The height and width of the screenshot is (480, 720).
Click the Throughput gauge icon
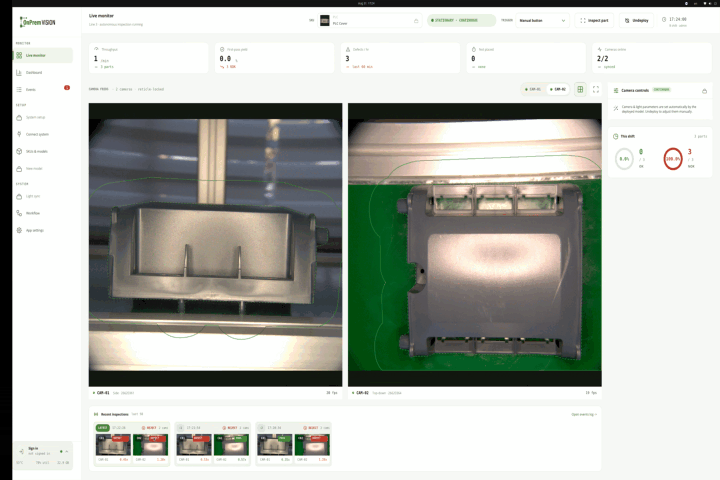point(96,49)
